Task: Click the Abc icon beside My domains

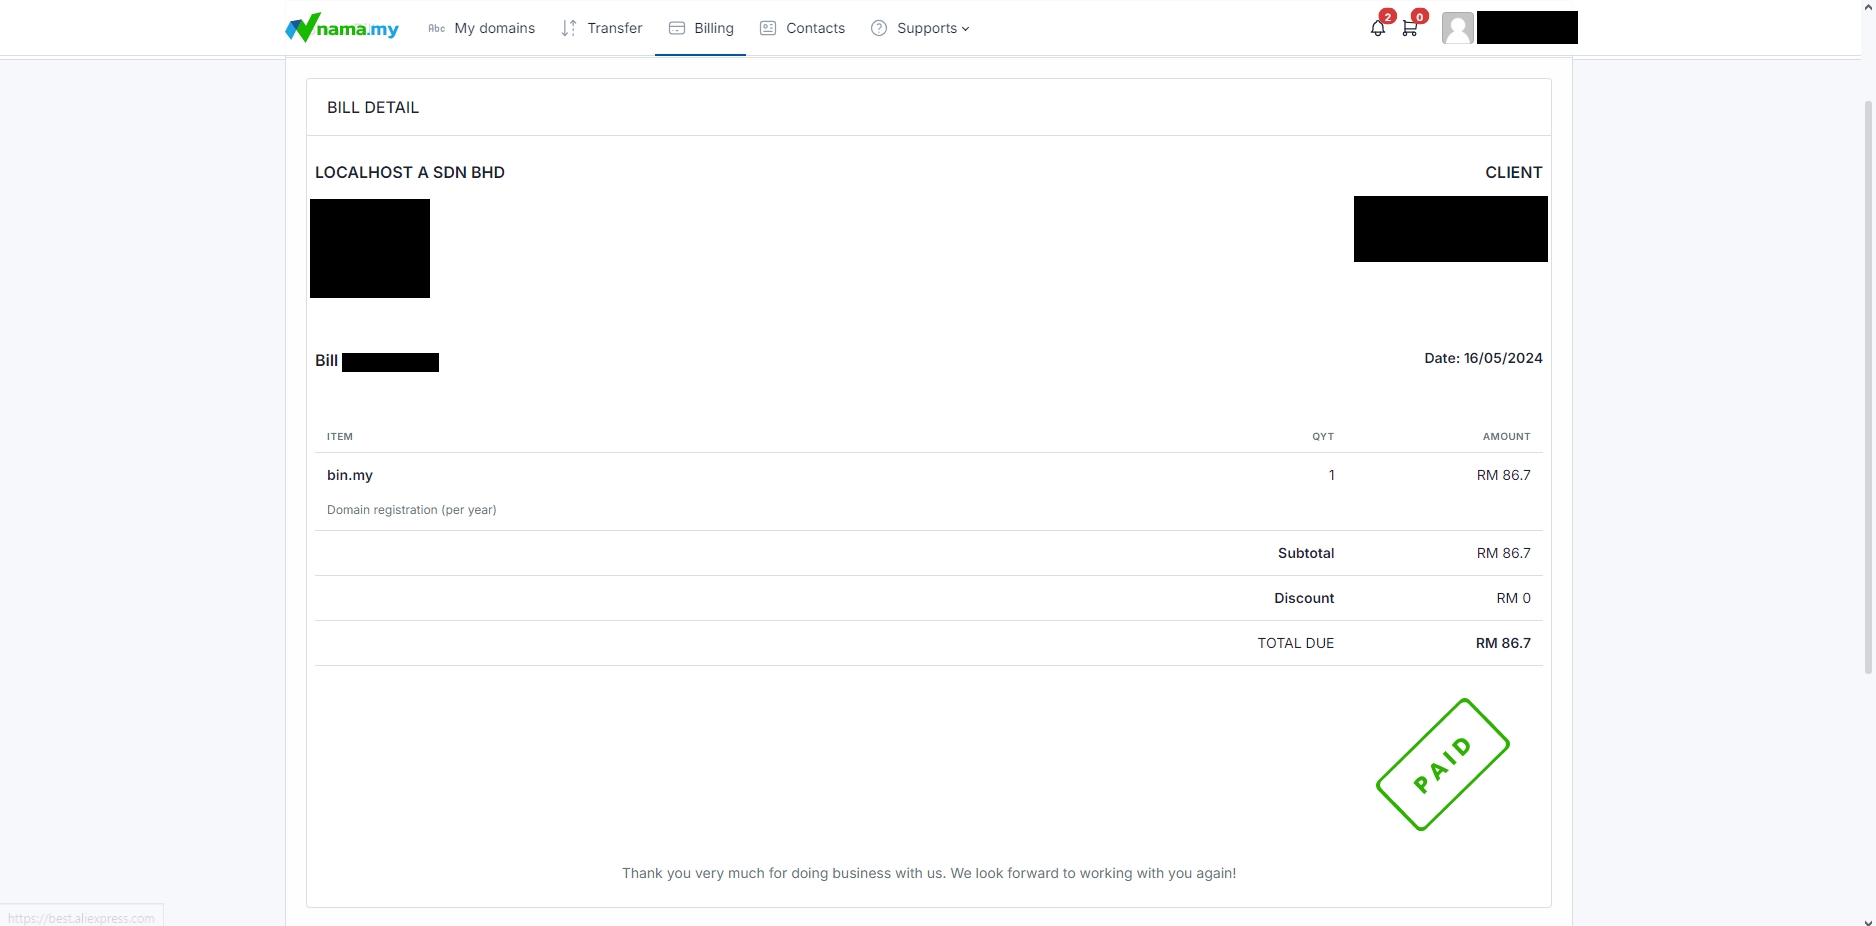Action: 436,28
